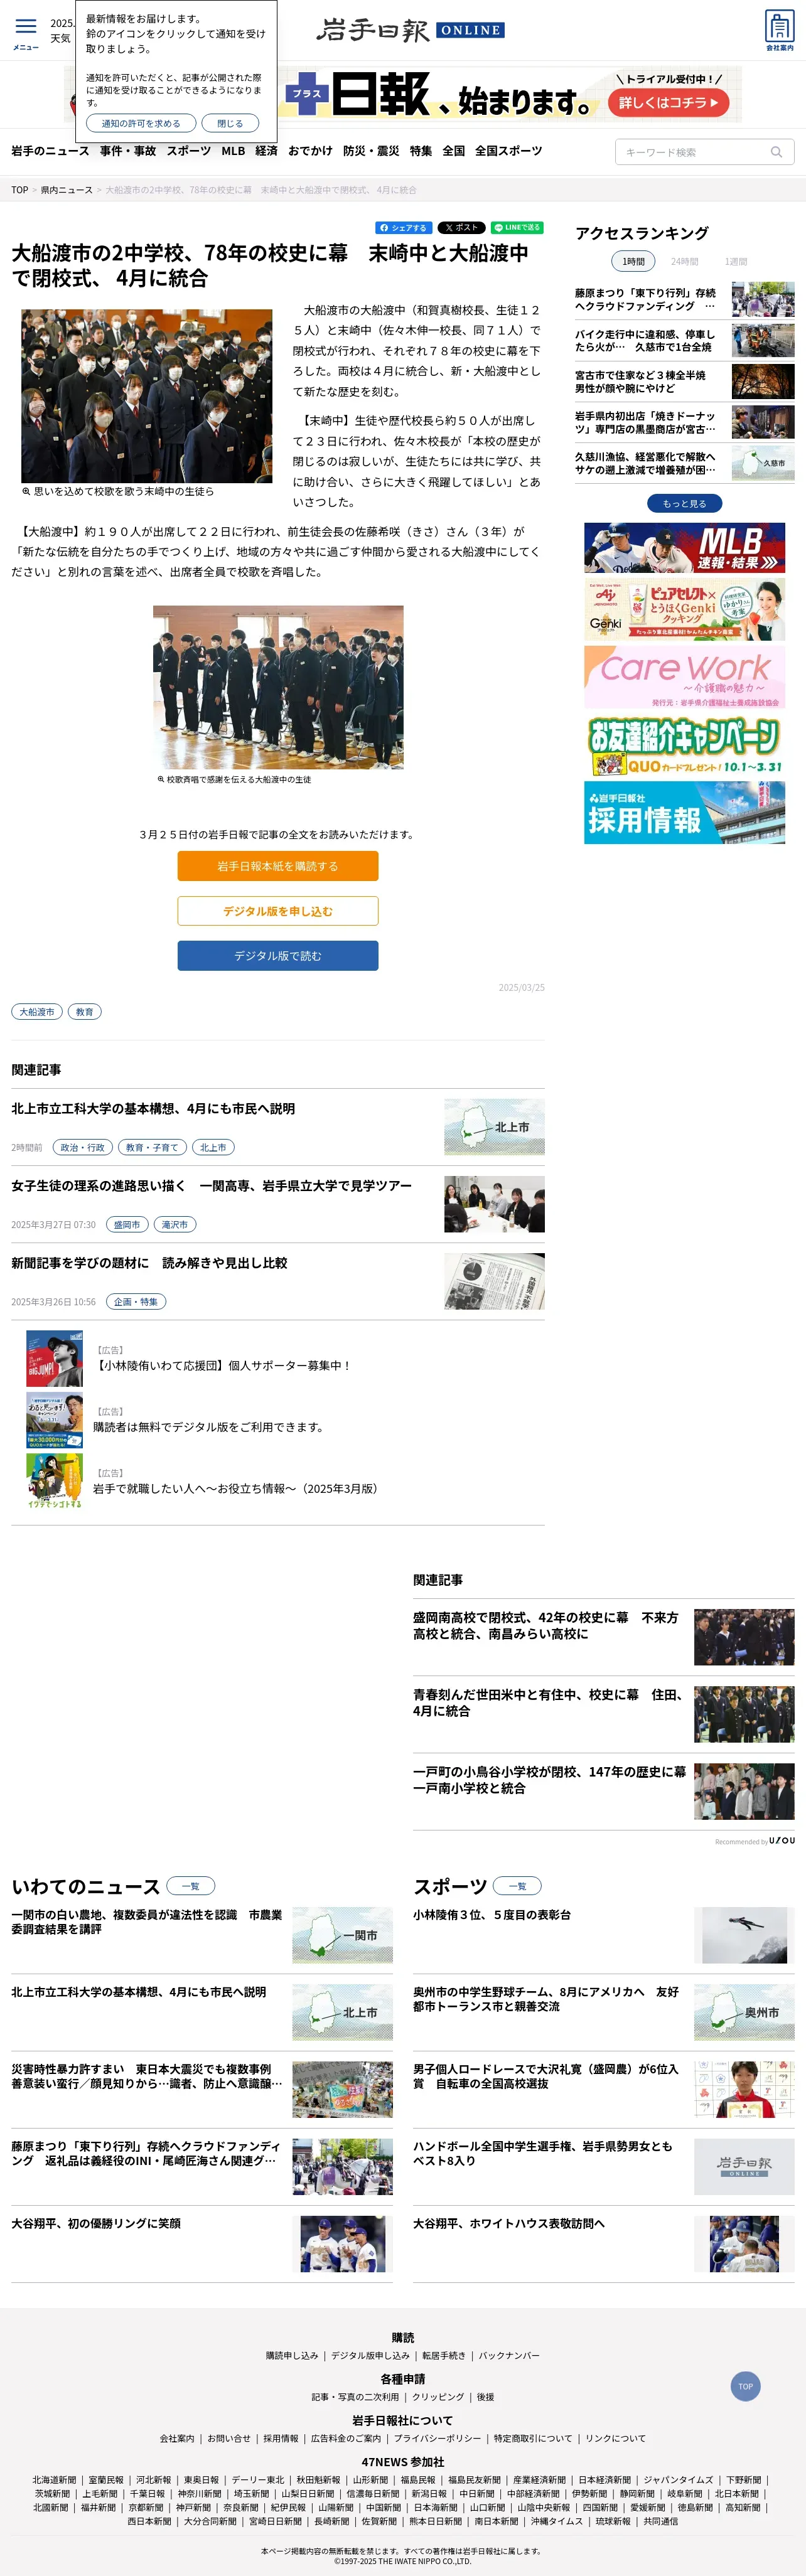Click the デジタル版を申し込む button
This screenshot has width=806, height=2576.
(278, 911)
